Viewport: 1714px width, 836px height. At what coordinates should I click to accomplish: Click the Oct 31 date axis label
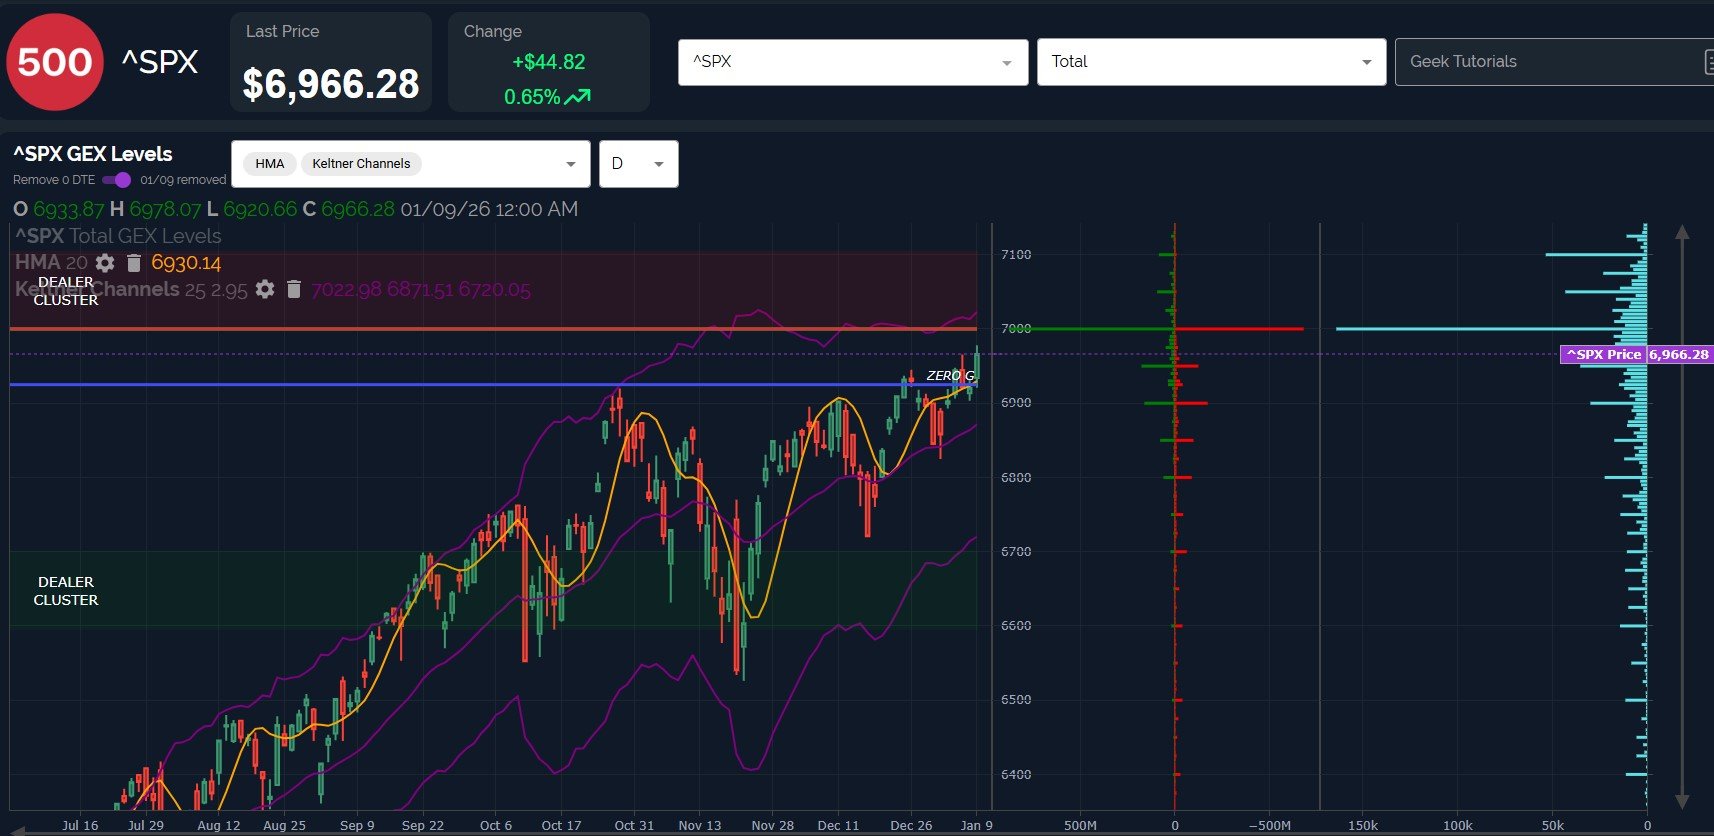(634, 825)
